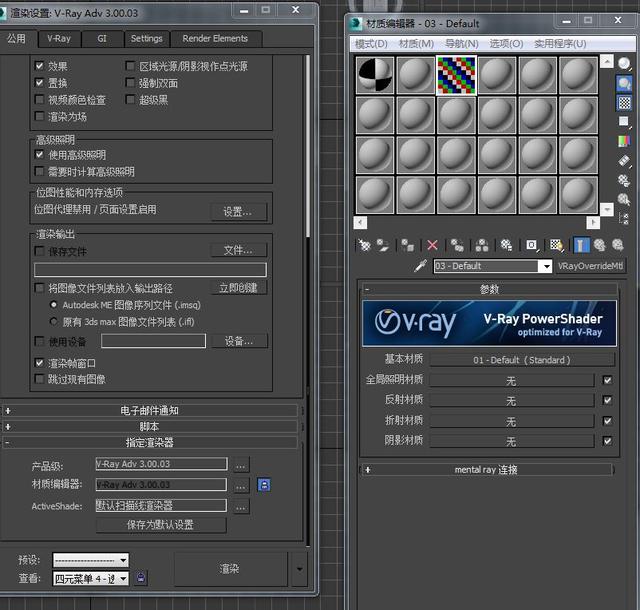
Task: Click the Sample Type sphere icon
Action: tap(624, 63)
